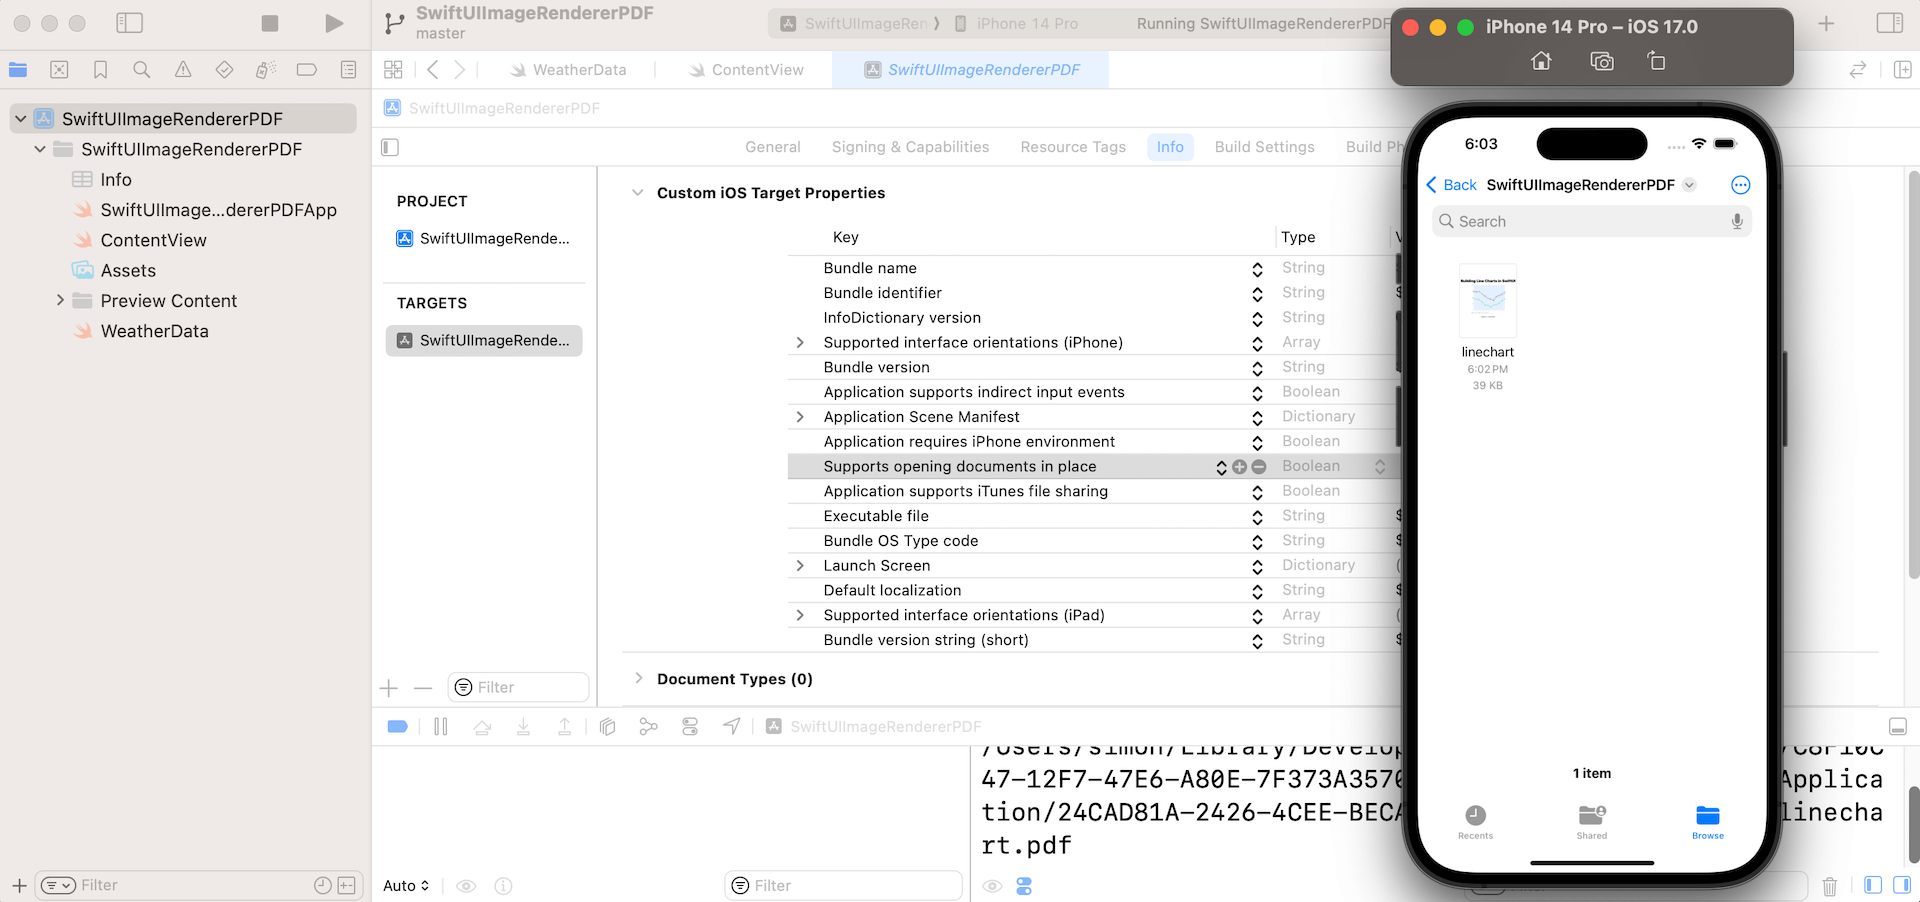
Task: Open the Project navigator folder icon
Action: tap(18, 70)
